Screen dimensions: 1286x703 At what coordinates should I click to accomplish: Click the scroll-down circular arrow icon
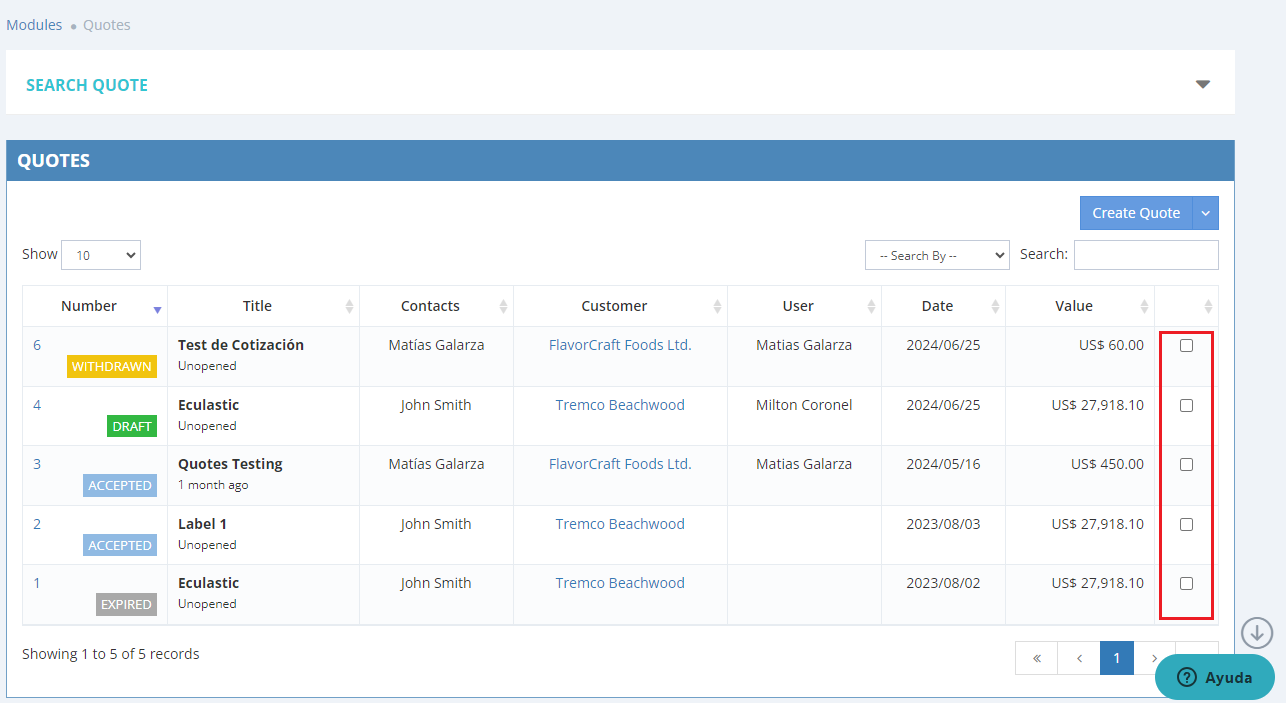click(1257, 633)
